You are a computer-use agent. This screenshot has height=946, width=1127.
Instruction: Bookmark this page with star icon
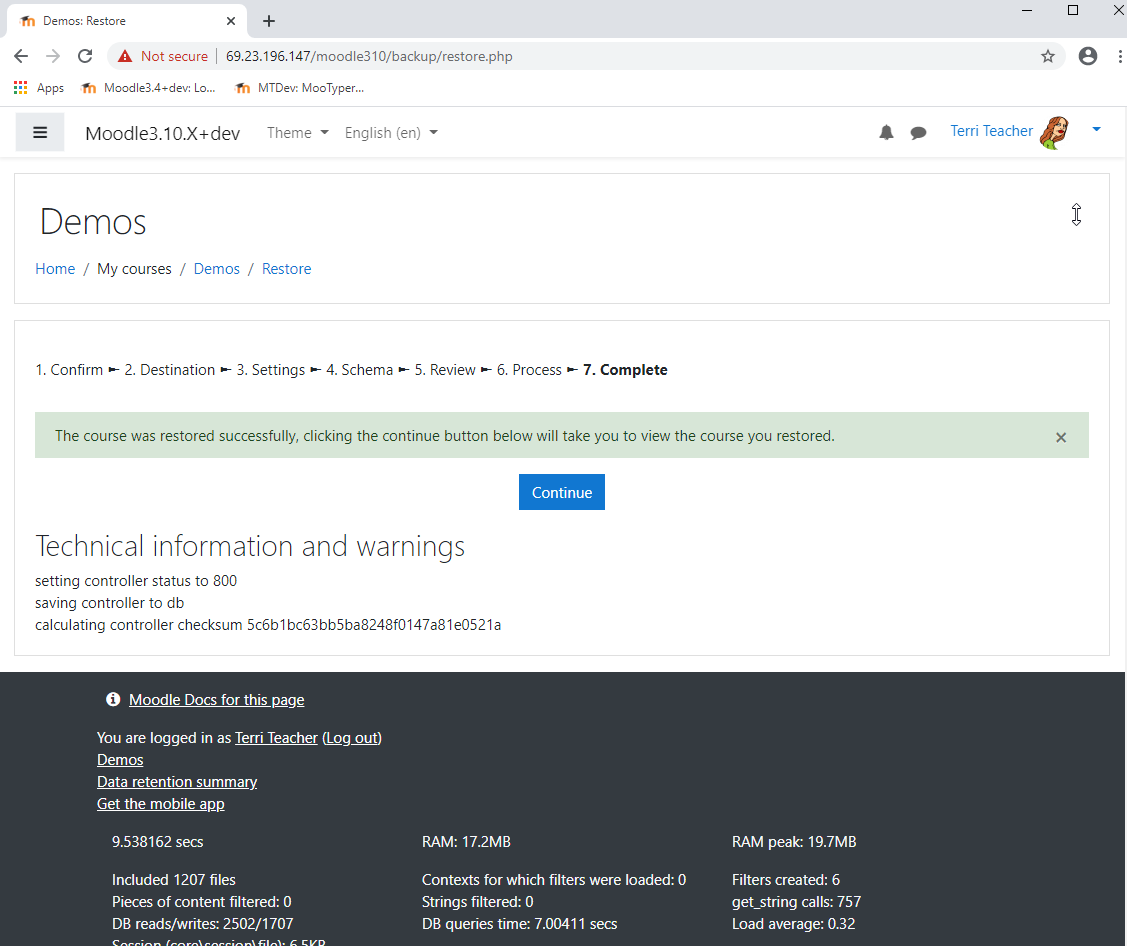pos(1048,56)
